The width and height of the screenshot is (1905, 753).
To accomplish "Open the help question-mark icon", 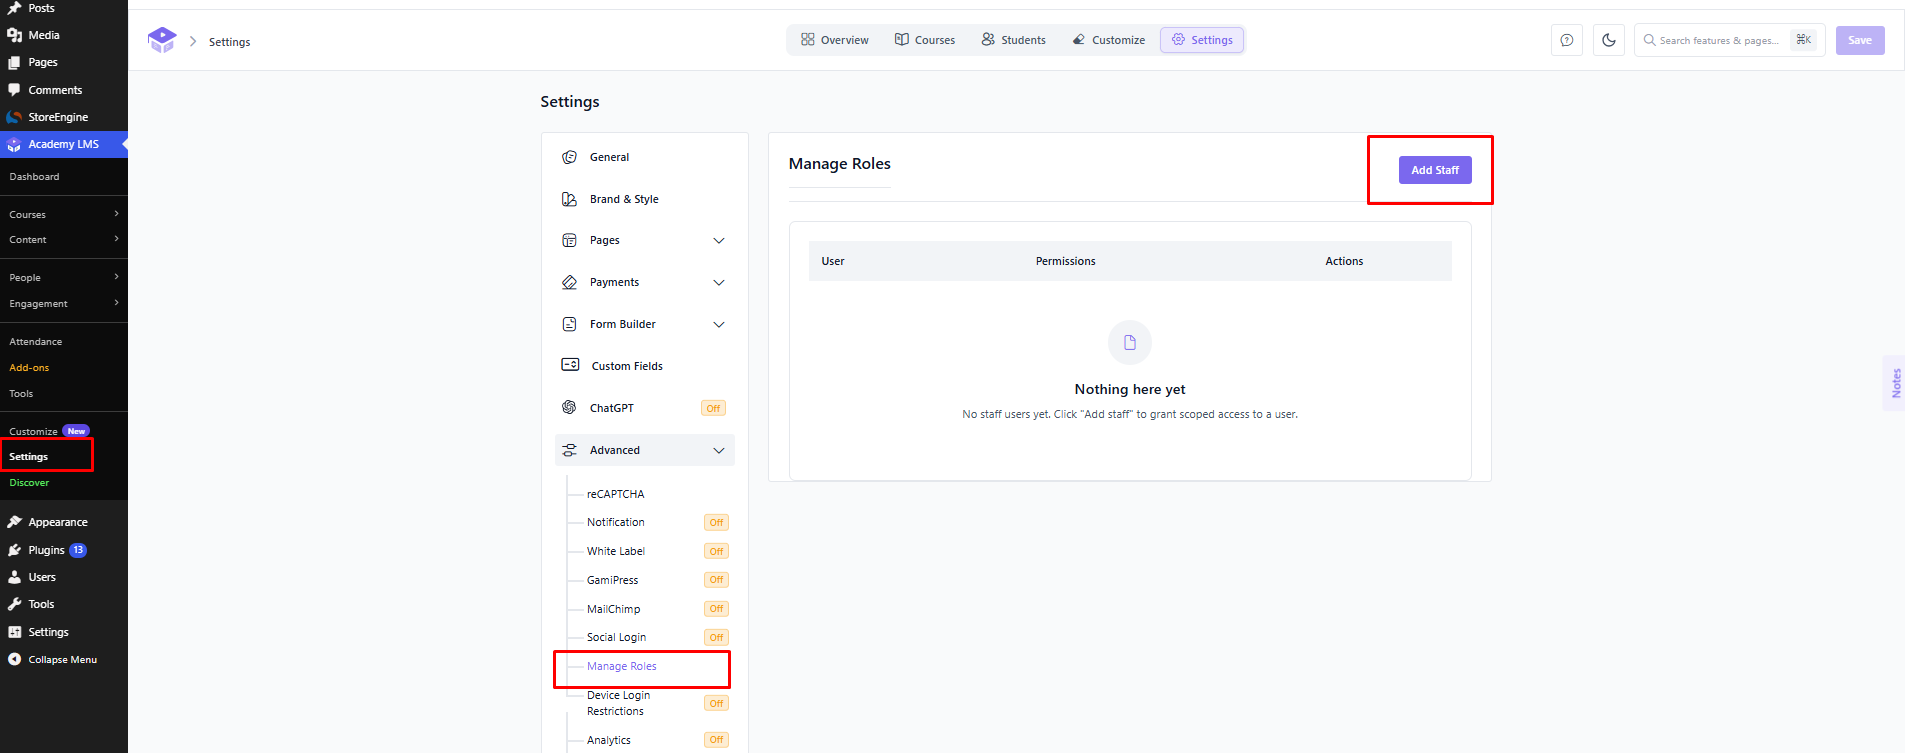I will tap(1567, 40).
